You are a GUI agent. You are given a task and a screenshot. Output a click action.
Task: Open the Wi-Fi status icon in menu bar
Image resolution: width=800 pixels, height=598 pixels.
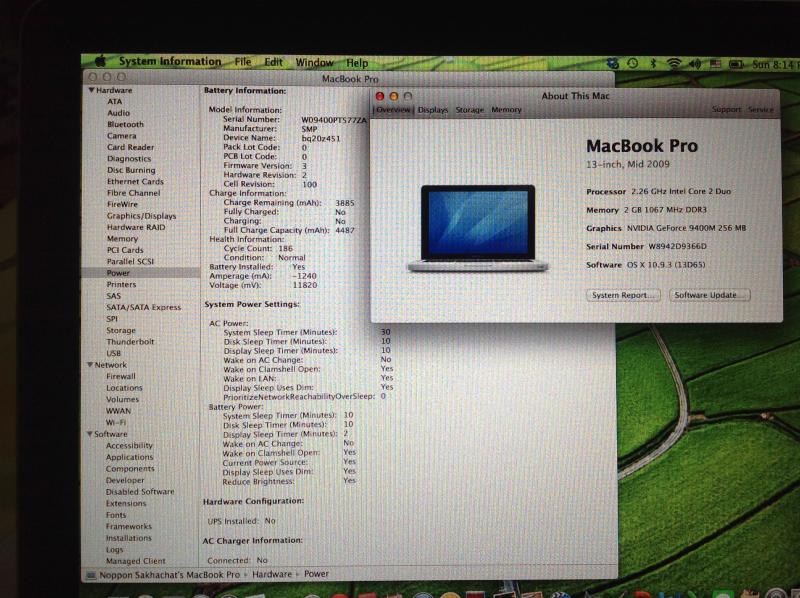pos(674,64)
